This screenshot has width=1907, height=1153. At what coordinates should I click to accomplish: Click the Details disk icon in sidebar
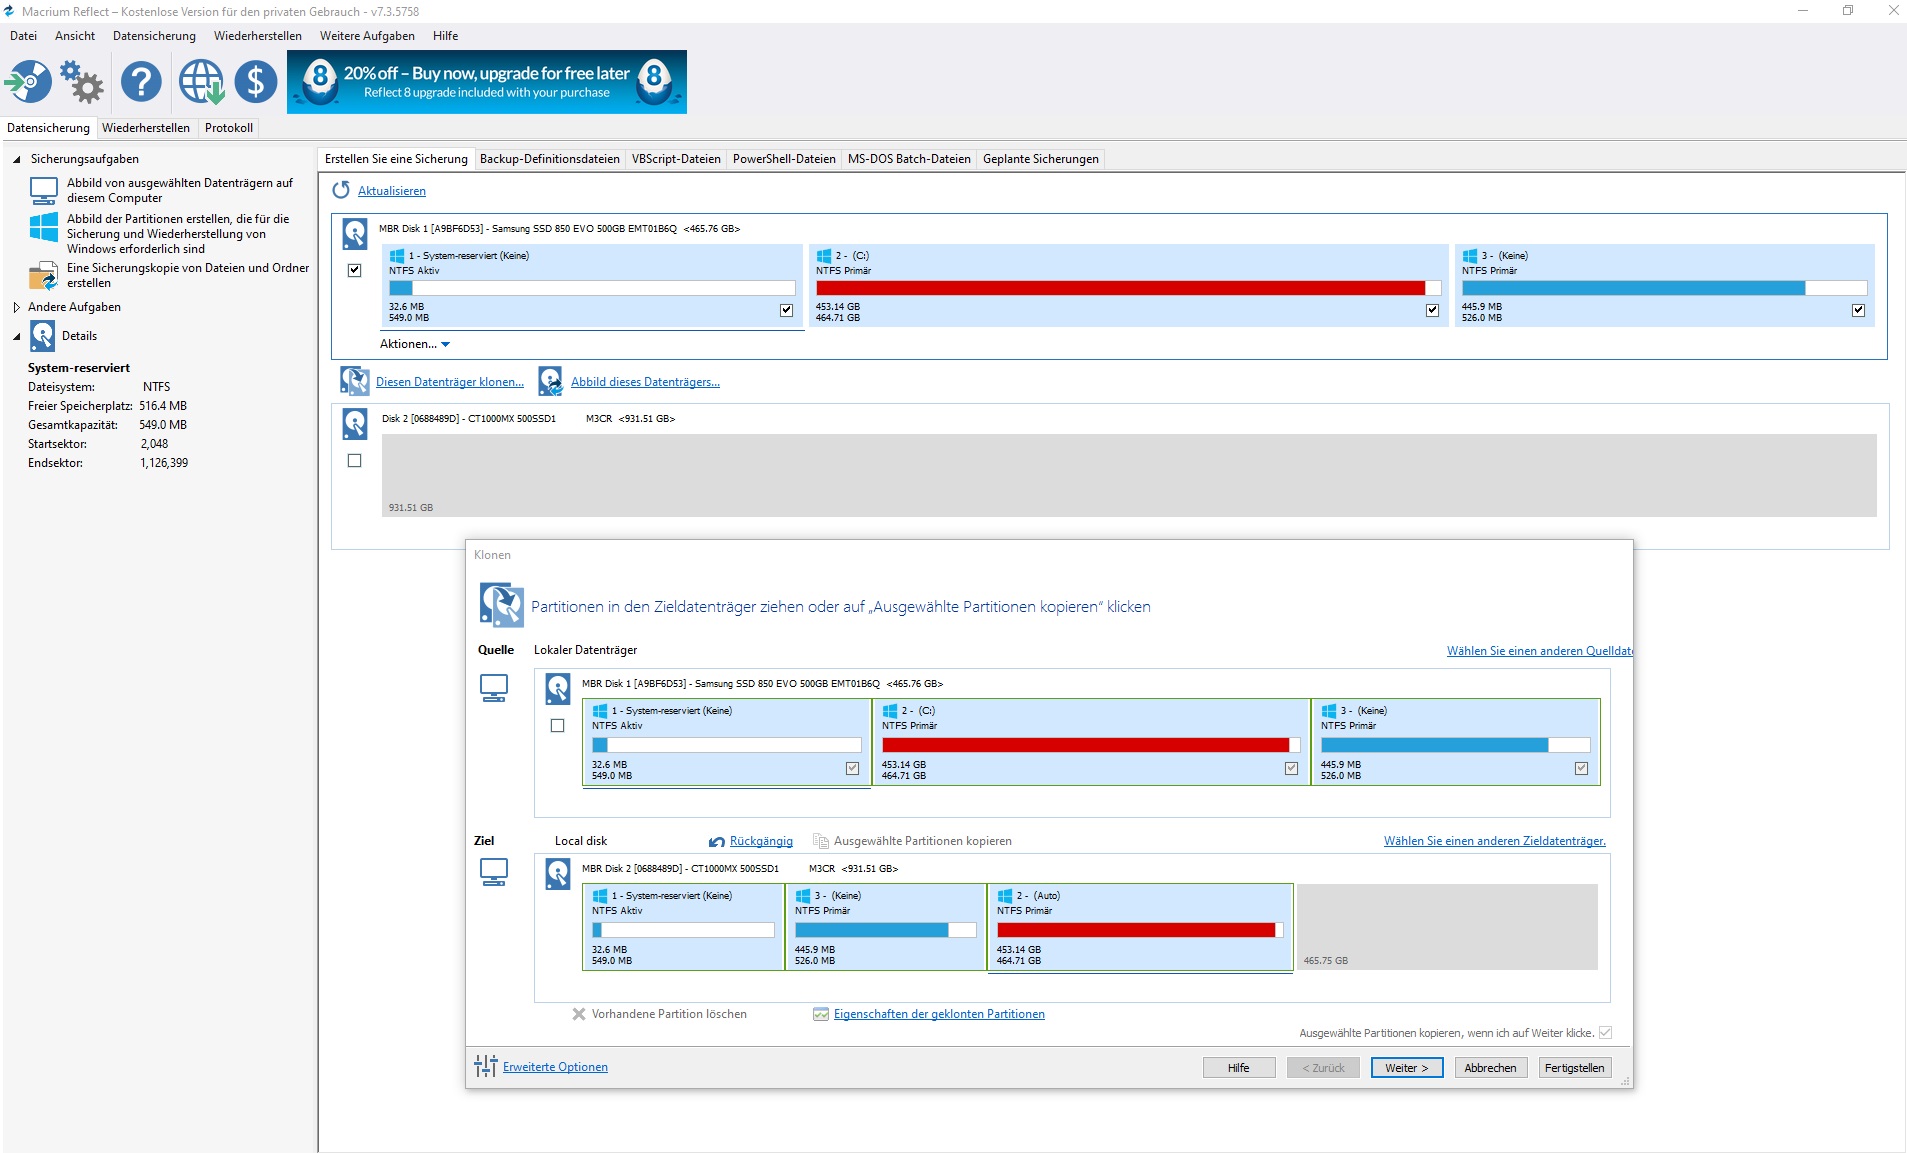pos(43,336)
